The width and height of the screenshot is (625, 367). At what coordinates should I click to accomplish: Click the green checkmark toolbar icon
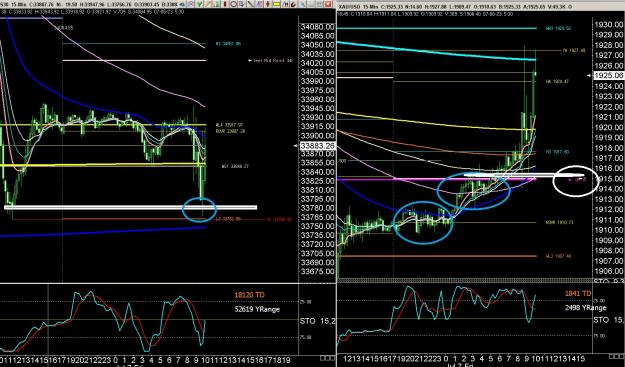(199, 4)
